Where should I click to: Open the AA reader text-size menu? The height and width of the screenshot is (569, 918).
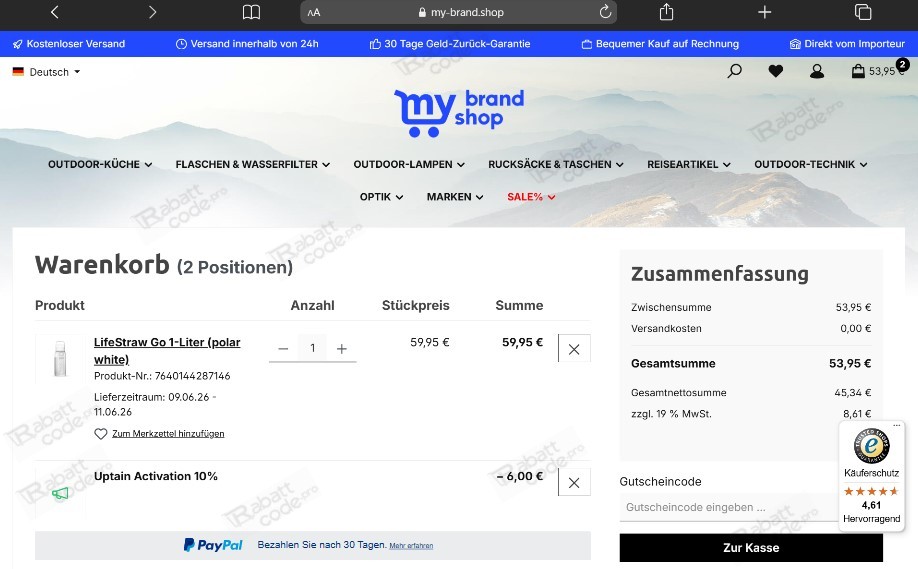(314, 12)
